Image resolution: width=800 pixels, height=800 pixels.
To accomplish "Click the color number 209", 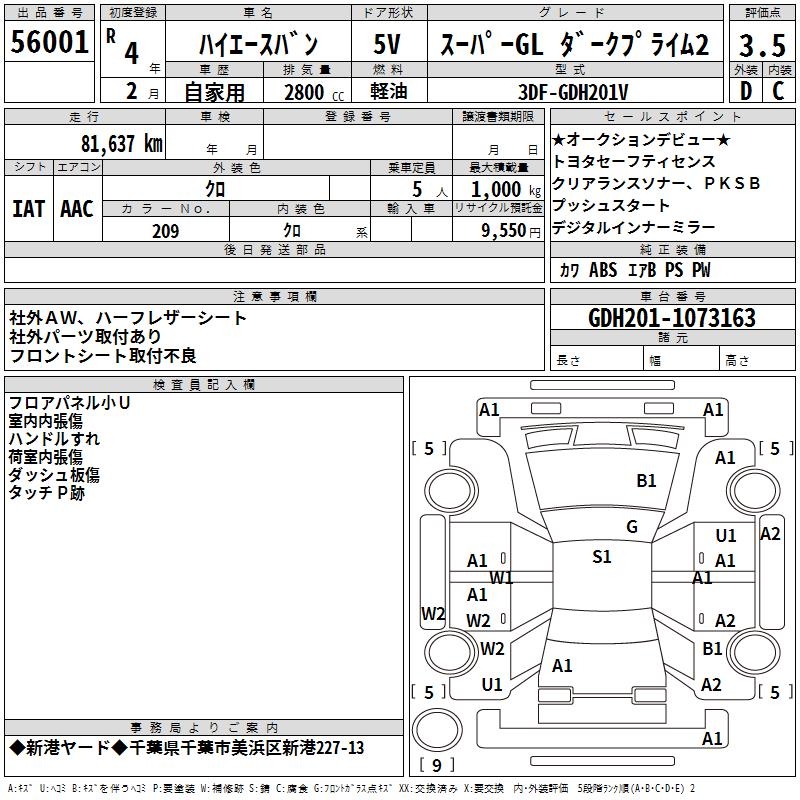I will click(x=165, y=231).
